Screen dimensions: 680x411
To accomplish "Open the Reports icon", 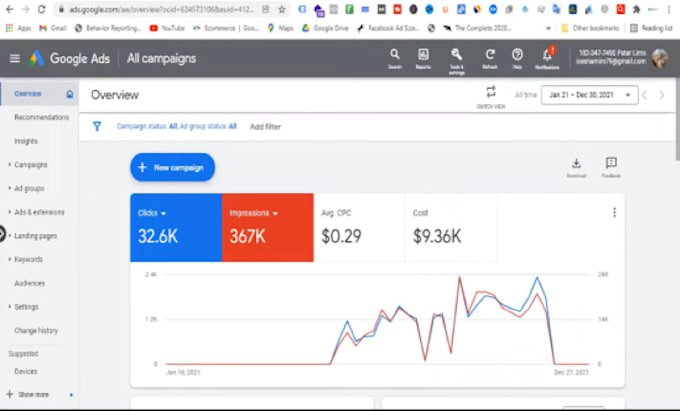I will [423, 56].
